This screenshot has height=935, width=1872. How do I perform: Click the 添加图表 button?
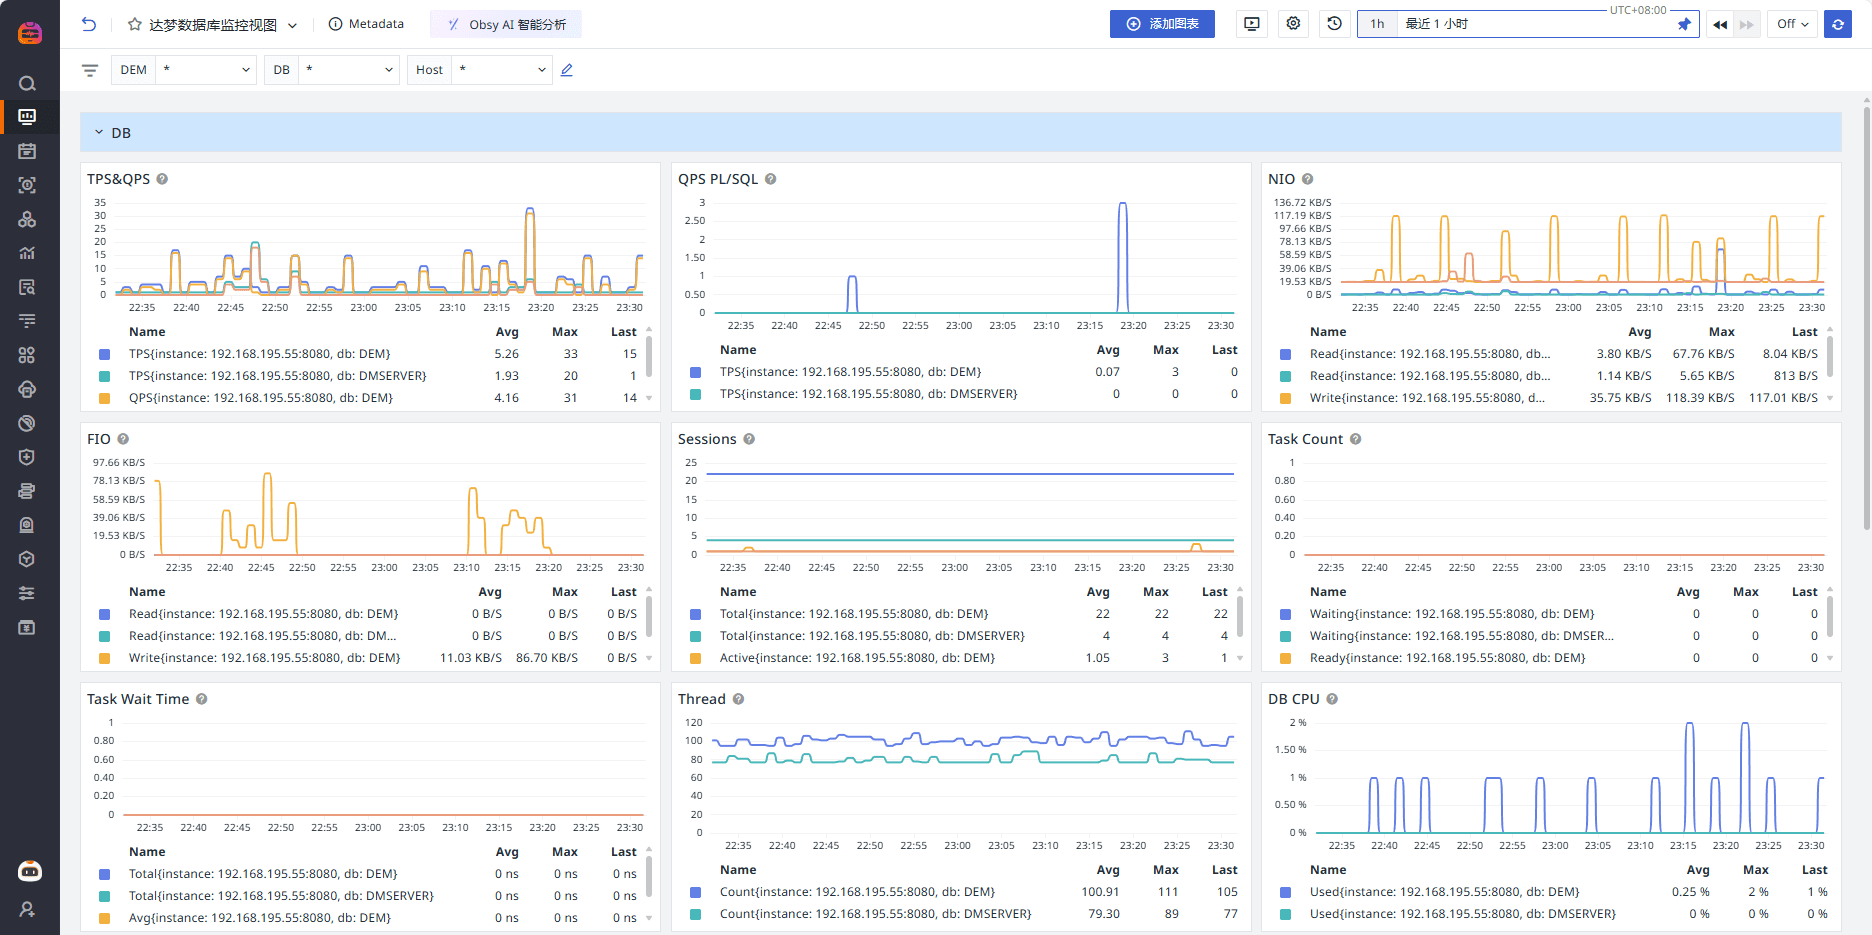pos(1162,24)
